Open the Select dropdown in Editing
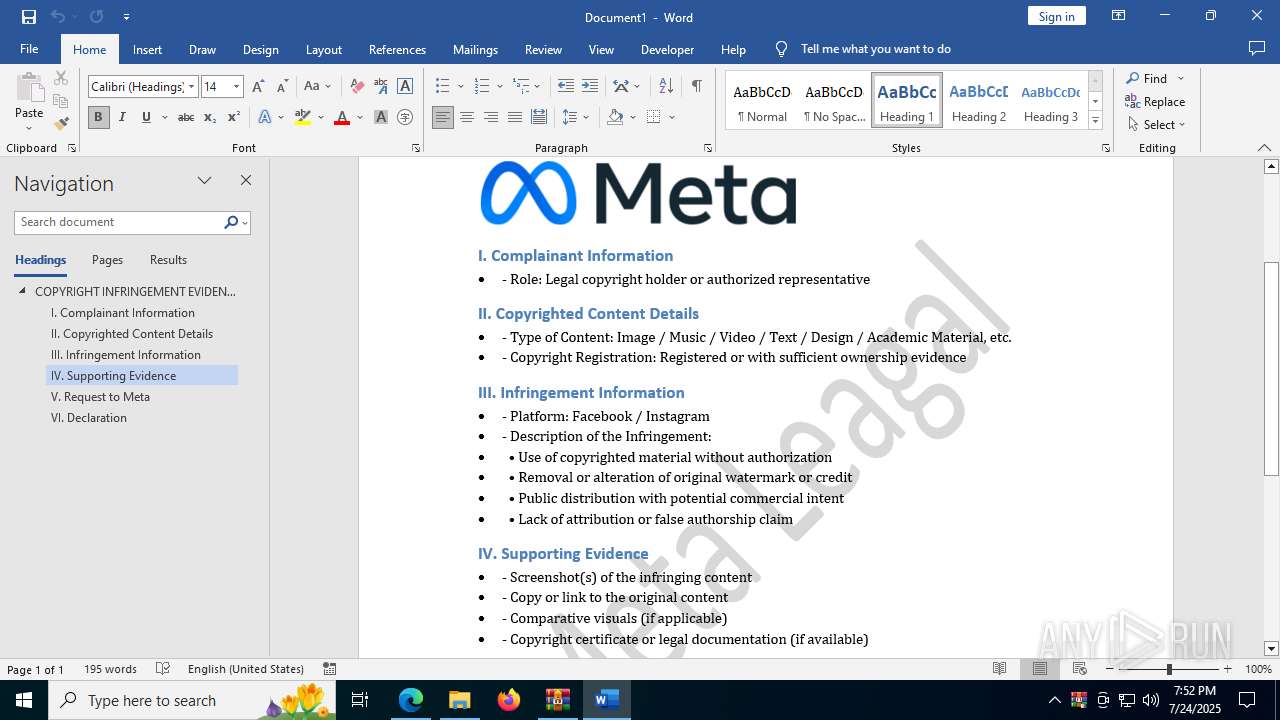Screen dimensions: 1280x720 coord(1157,125)
